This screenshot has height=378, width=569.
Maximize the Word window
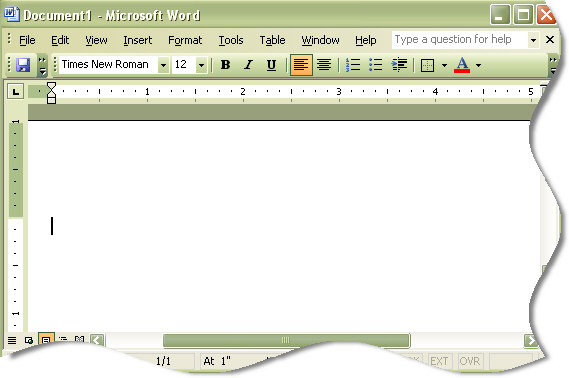coord(523,15)
